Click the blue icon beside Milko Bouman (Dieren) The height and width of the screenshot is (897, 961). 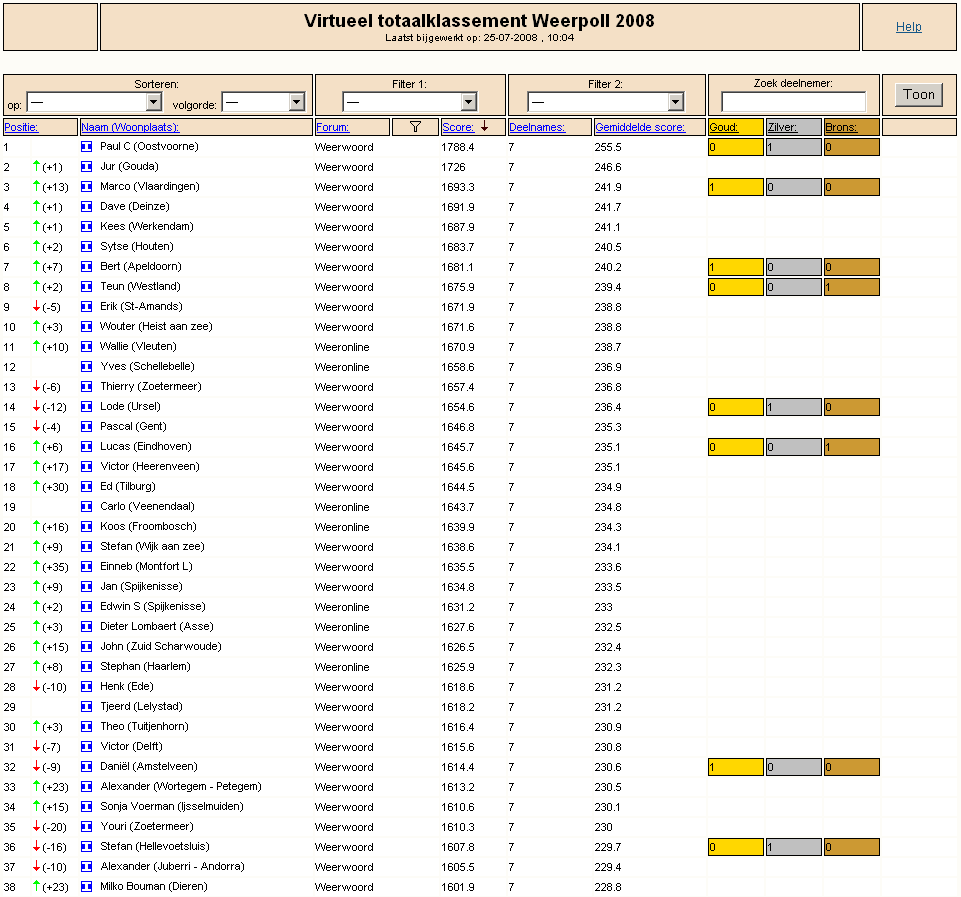[x=86, y=887]
